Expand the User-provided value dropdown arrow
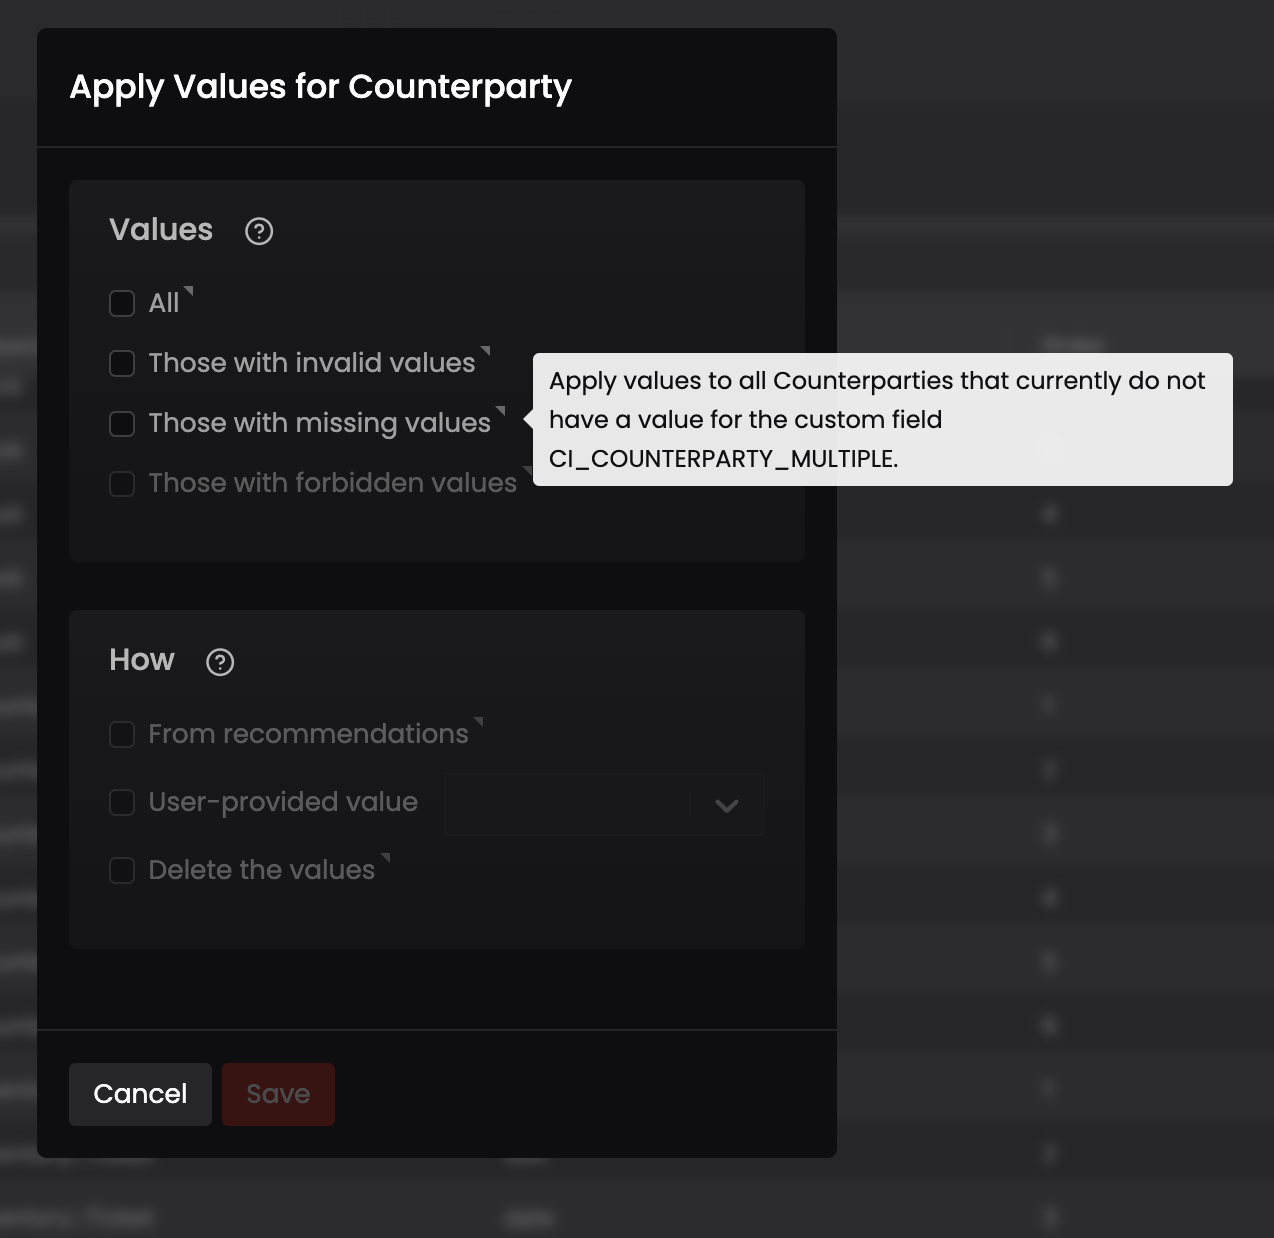 point(727,805)
